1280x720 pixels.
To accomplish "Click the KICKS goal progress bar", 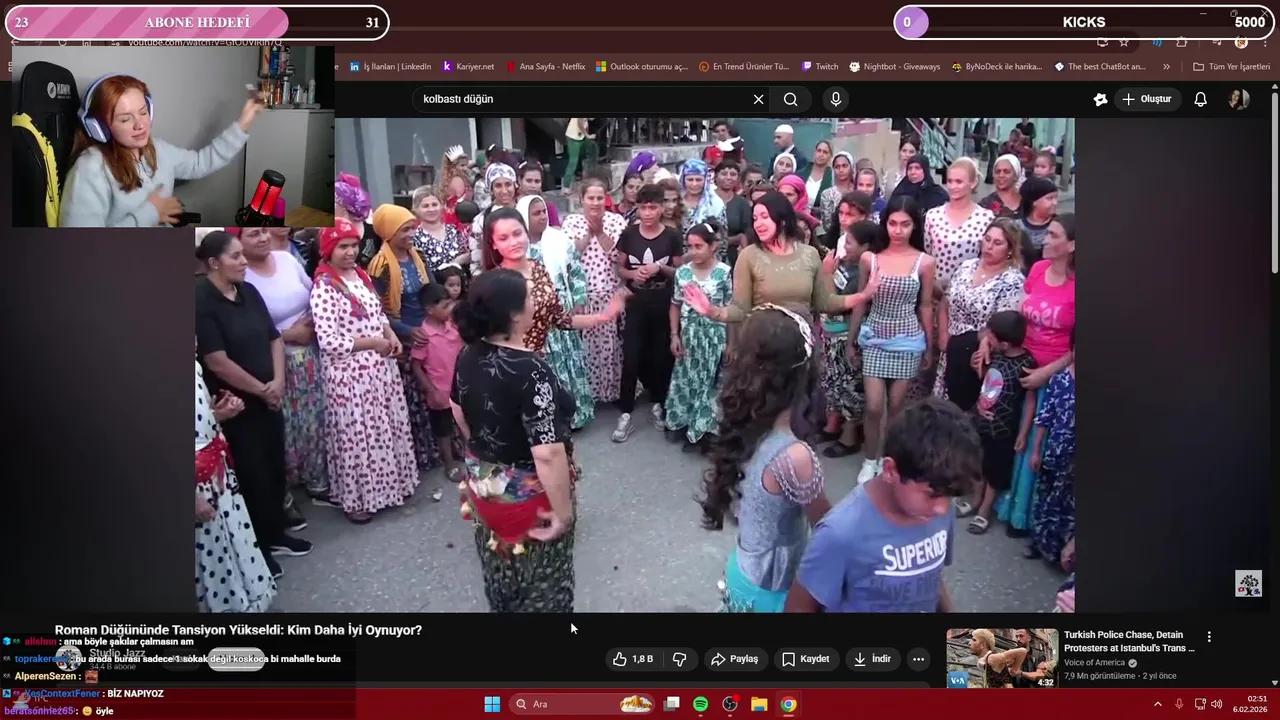I will click(1084, 22).
